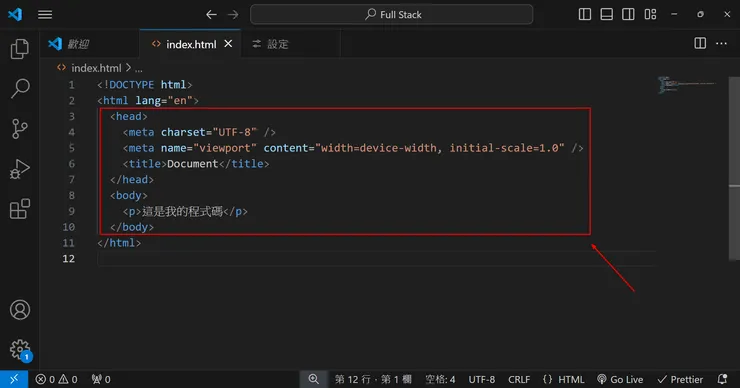Go back with the left arrow
The width and height of the screenshot is (740, 388).
click(x=211, y=15)
